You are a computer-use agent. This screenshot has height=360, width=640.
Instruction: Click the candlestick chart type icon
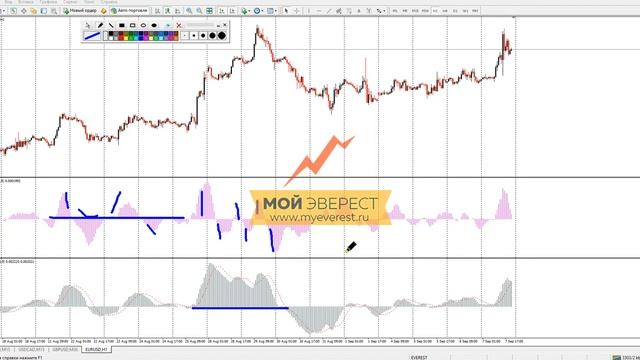click(x=168, y=11)
